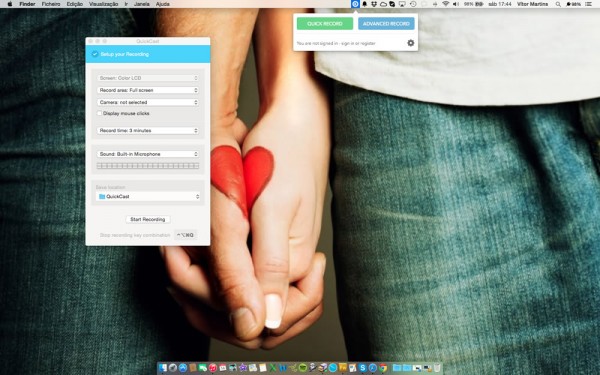This screenshot has width=600, height=375.
Task: Click Vítor Martins user menu
Action: [533, 4]
